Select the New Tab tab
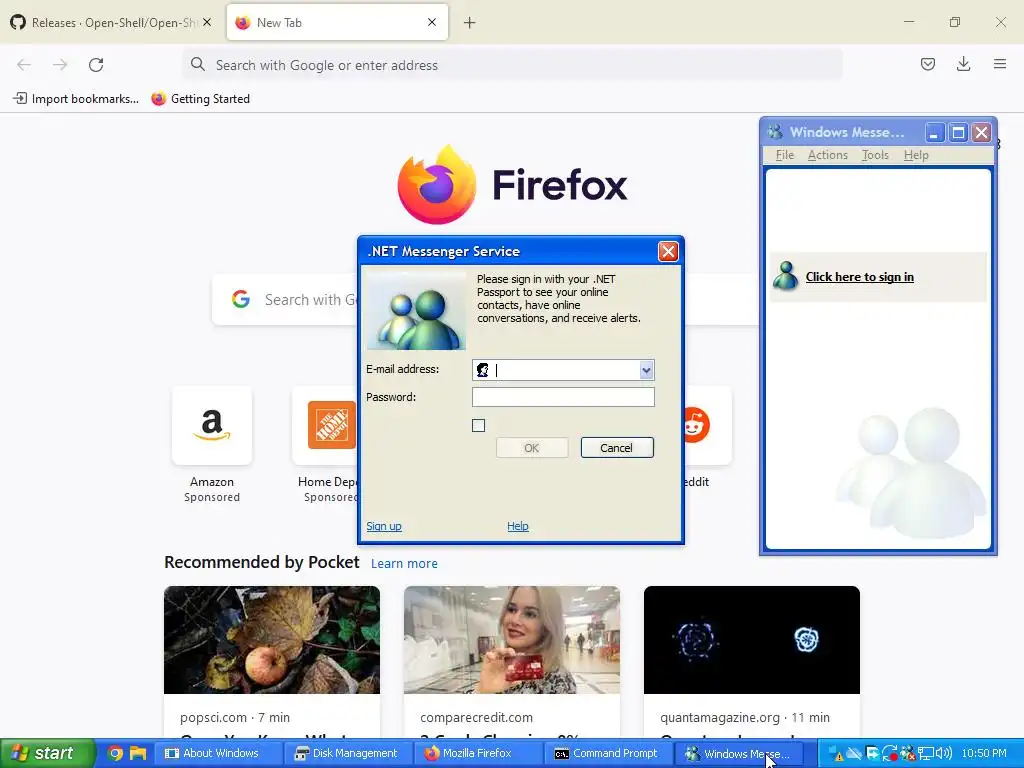This screenshot has width=1024, height=768. click(x=337, y=22)
